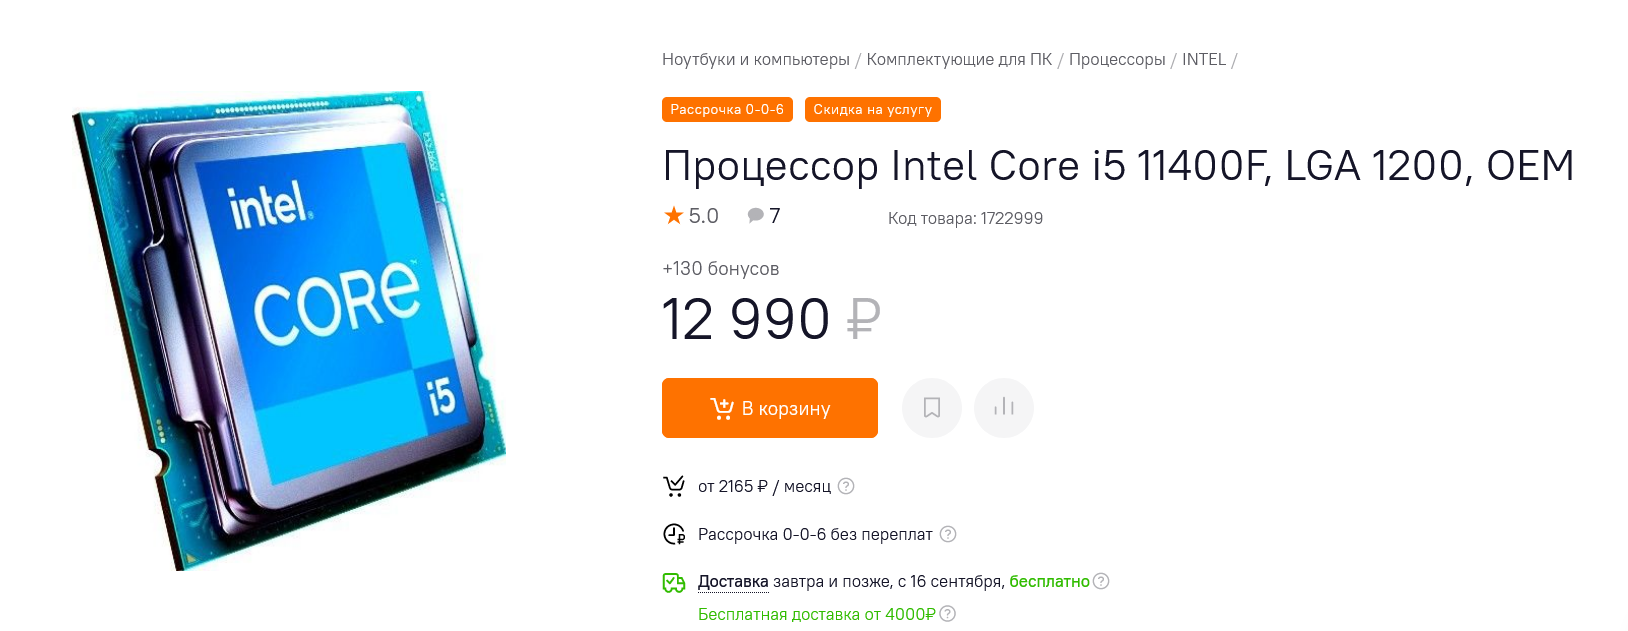Navigate to the INTEL breadcrumb link
1628x631 pixels.
pyautogui.click(x=1204, y=60)
